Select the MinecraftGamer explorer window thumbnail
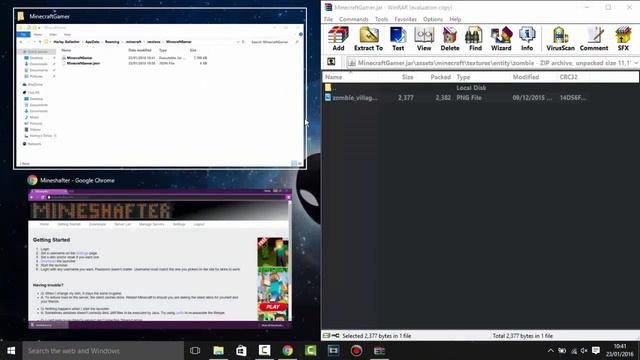640x360 pixels. pyautogui.click(x=160, y=89)
